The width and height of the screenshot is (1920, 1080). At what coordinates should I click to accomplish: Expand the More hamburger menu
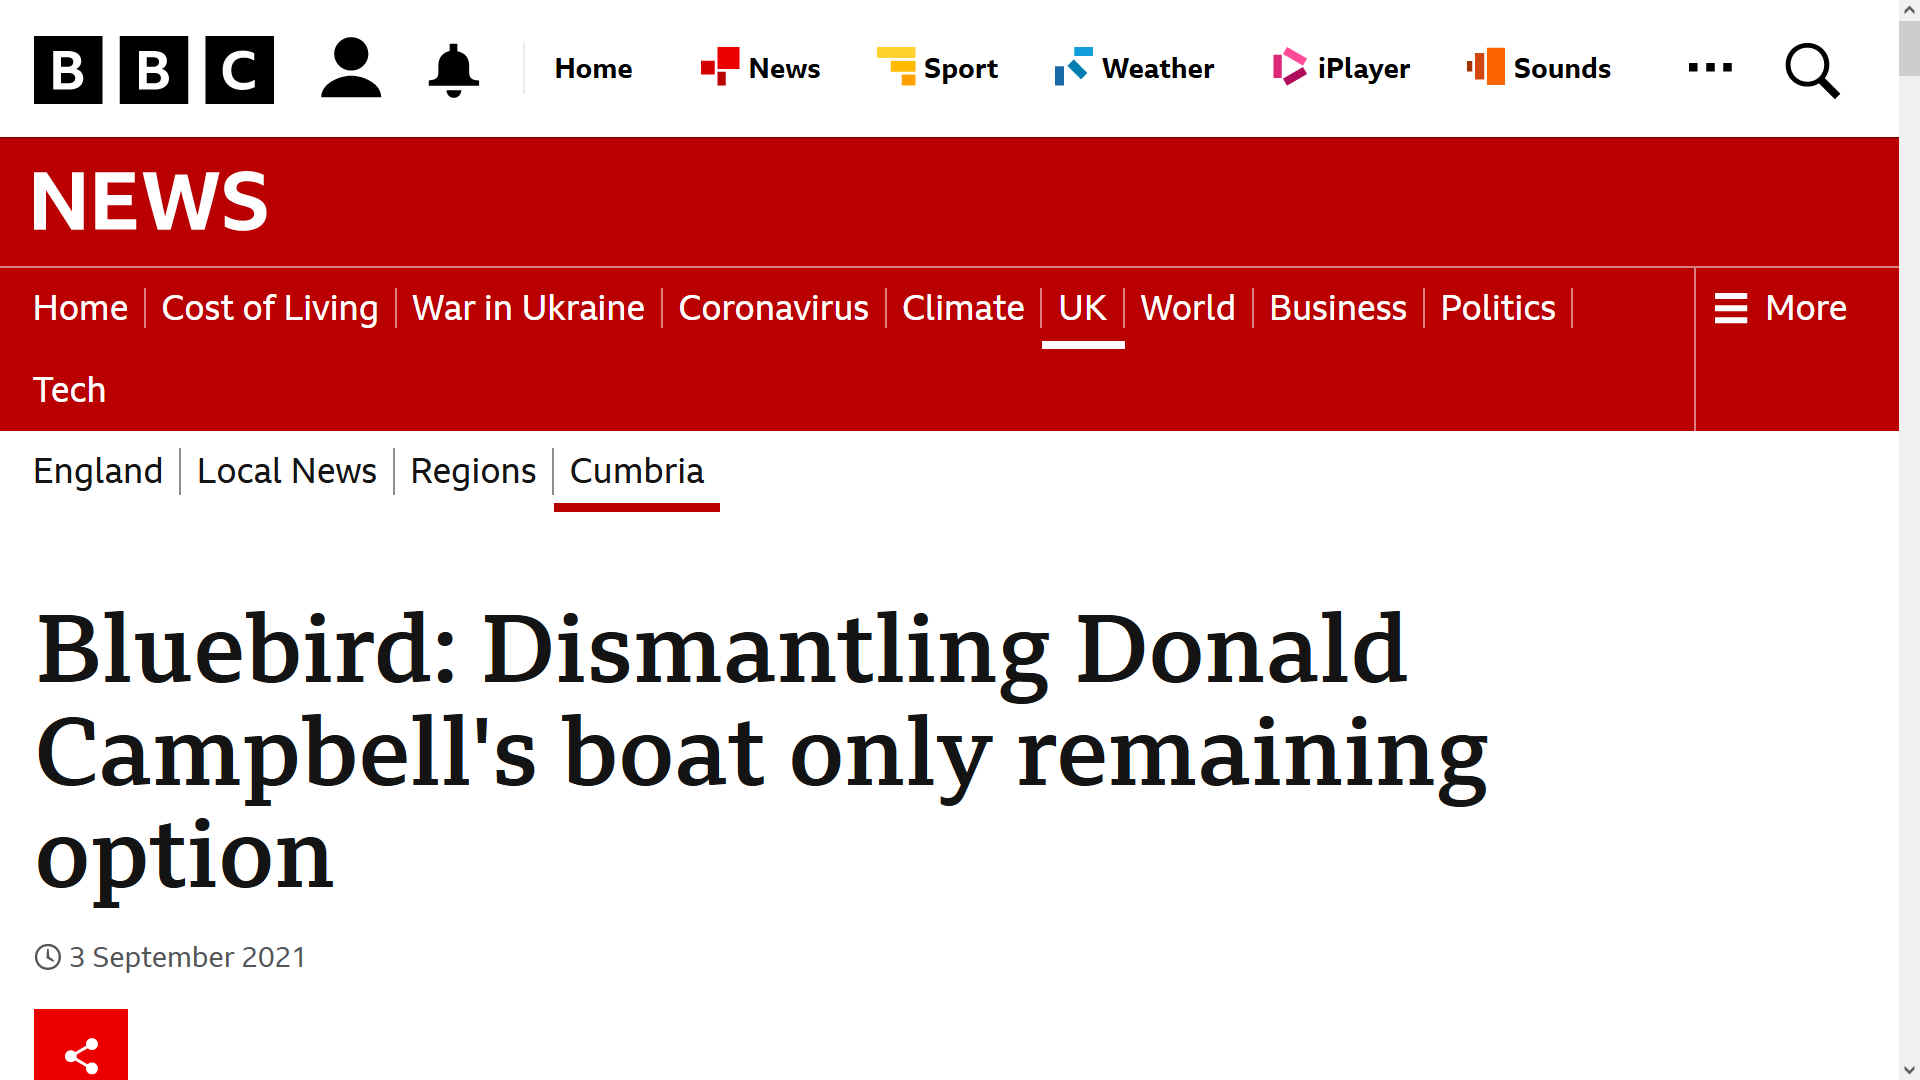tap(1781, 308)
